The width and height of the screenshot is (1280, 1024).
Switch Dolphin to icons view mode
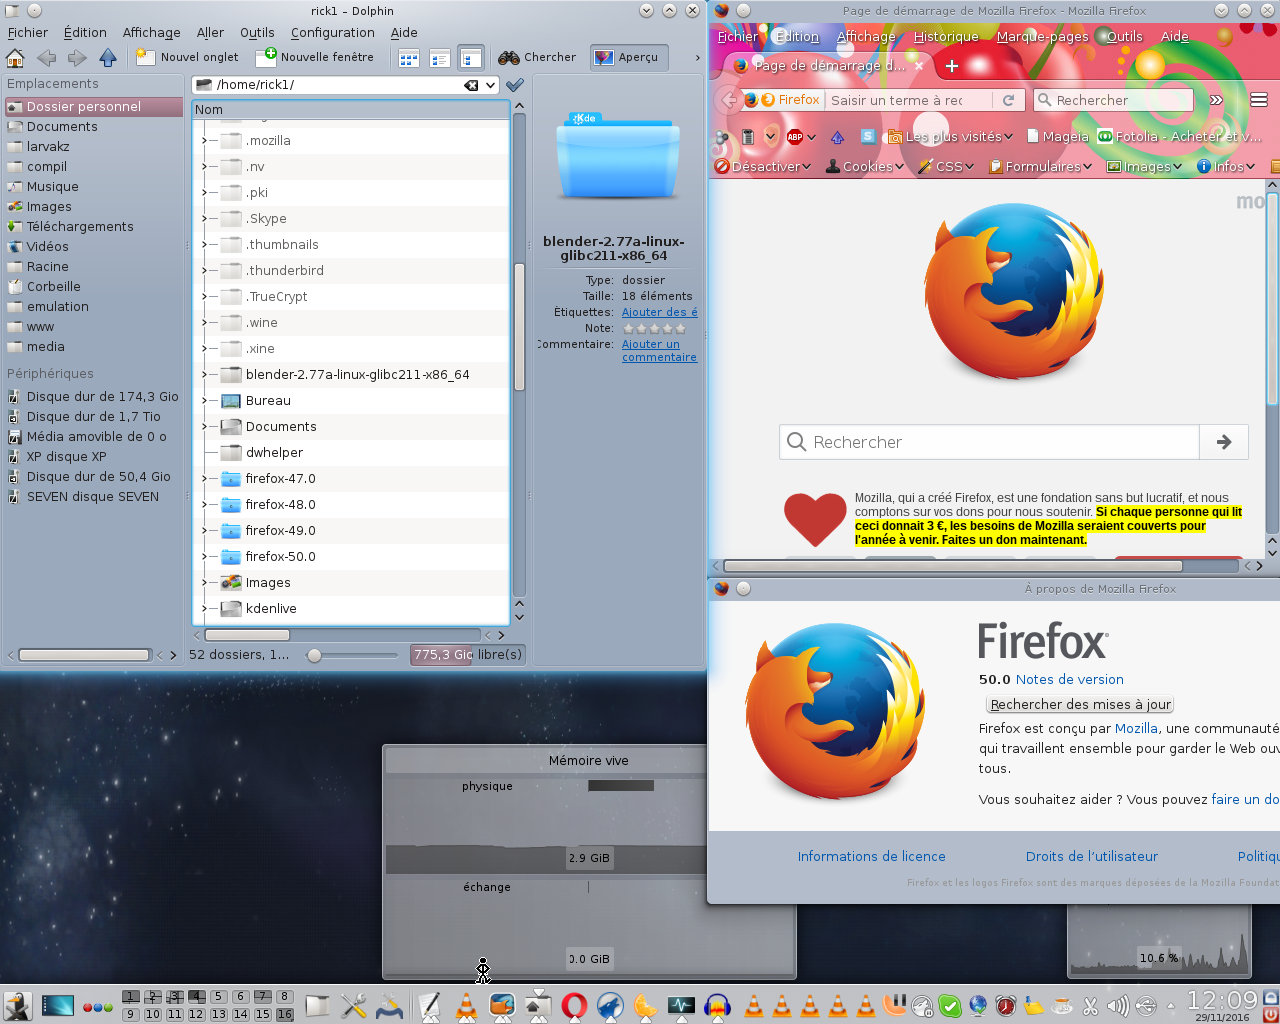coord(408,58)
